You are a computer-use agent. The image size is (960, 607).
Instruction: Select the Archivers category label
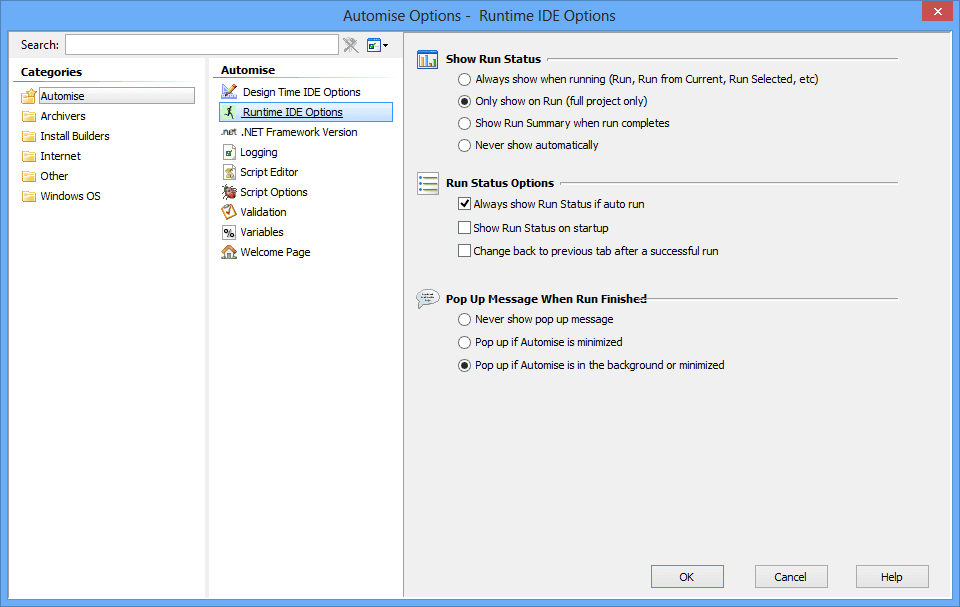pyautogui.click(x=63, y=116)
